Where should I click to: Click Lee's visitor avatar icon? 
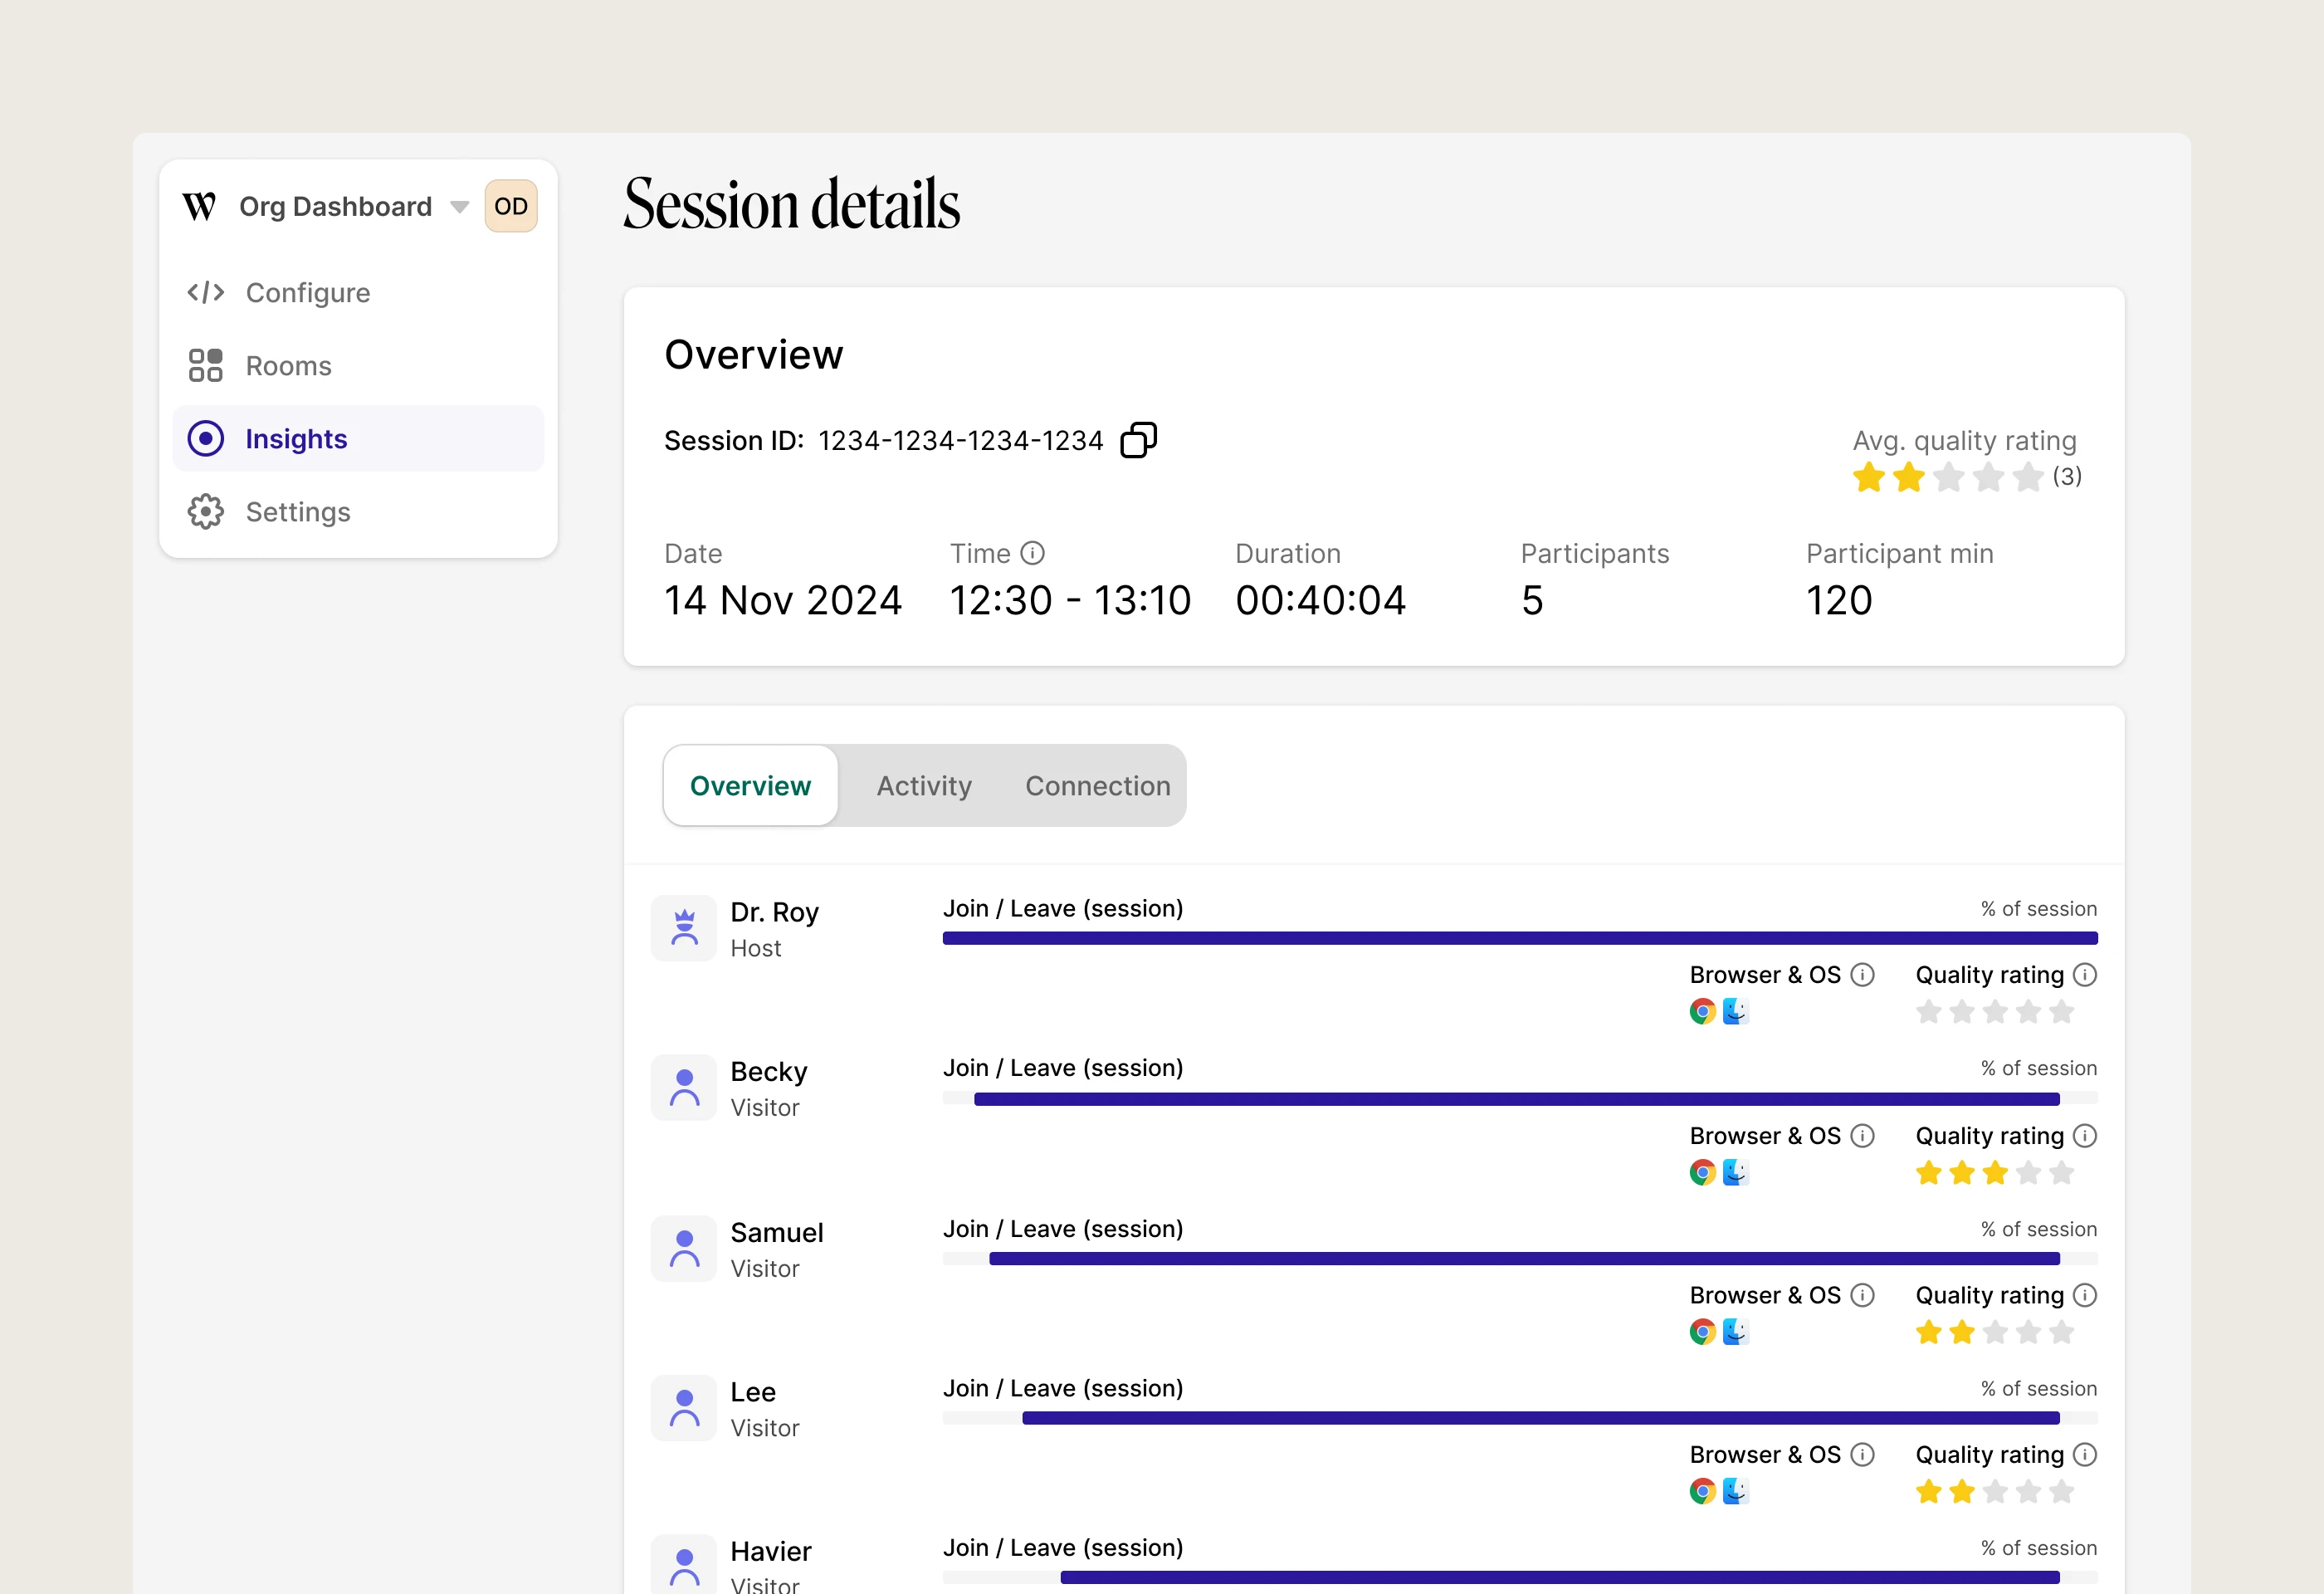(684, 1408)
